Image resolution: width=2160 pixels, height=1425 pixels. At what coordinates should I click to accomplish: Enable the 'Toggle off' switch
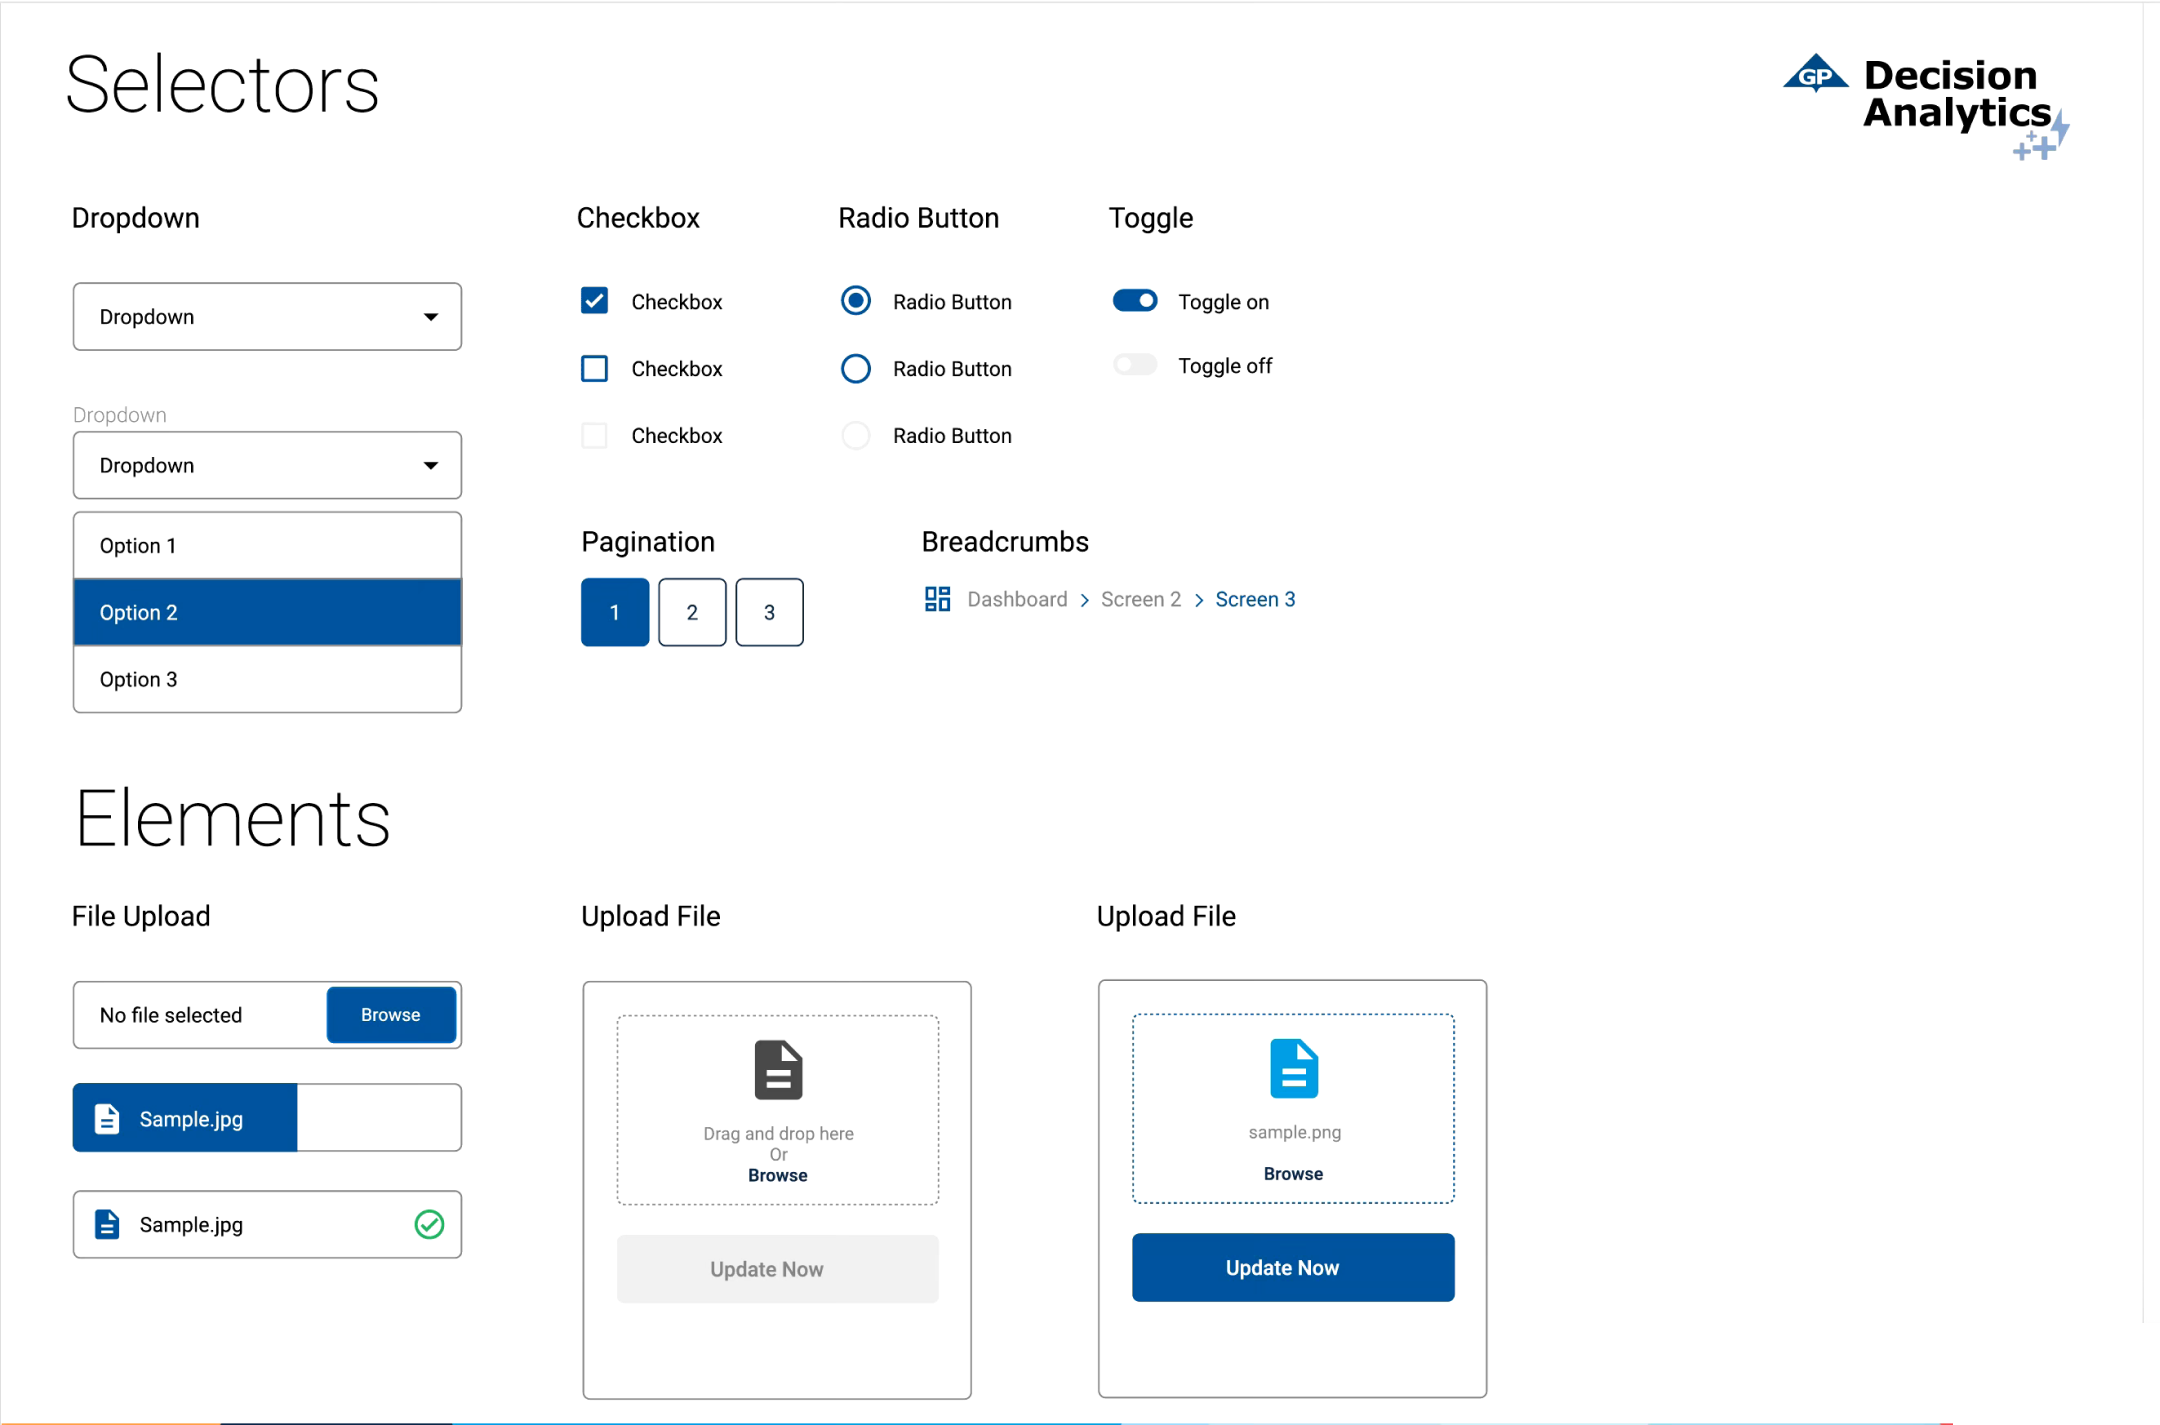tap(1135, 365)
